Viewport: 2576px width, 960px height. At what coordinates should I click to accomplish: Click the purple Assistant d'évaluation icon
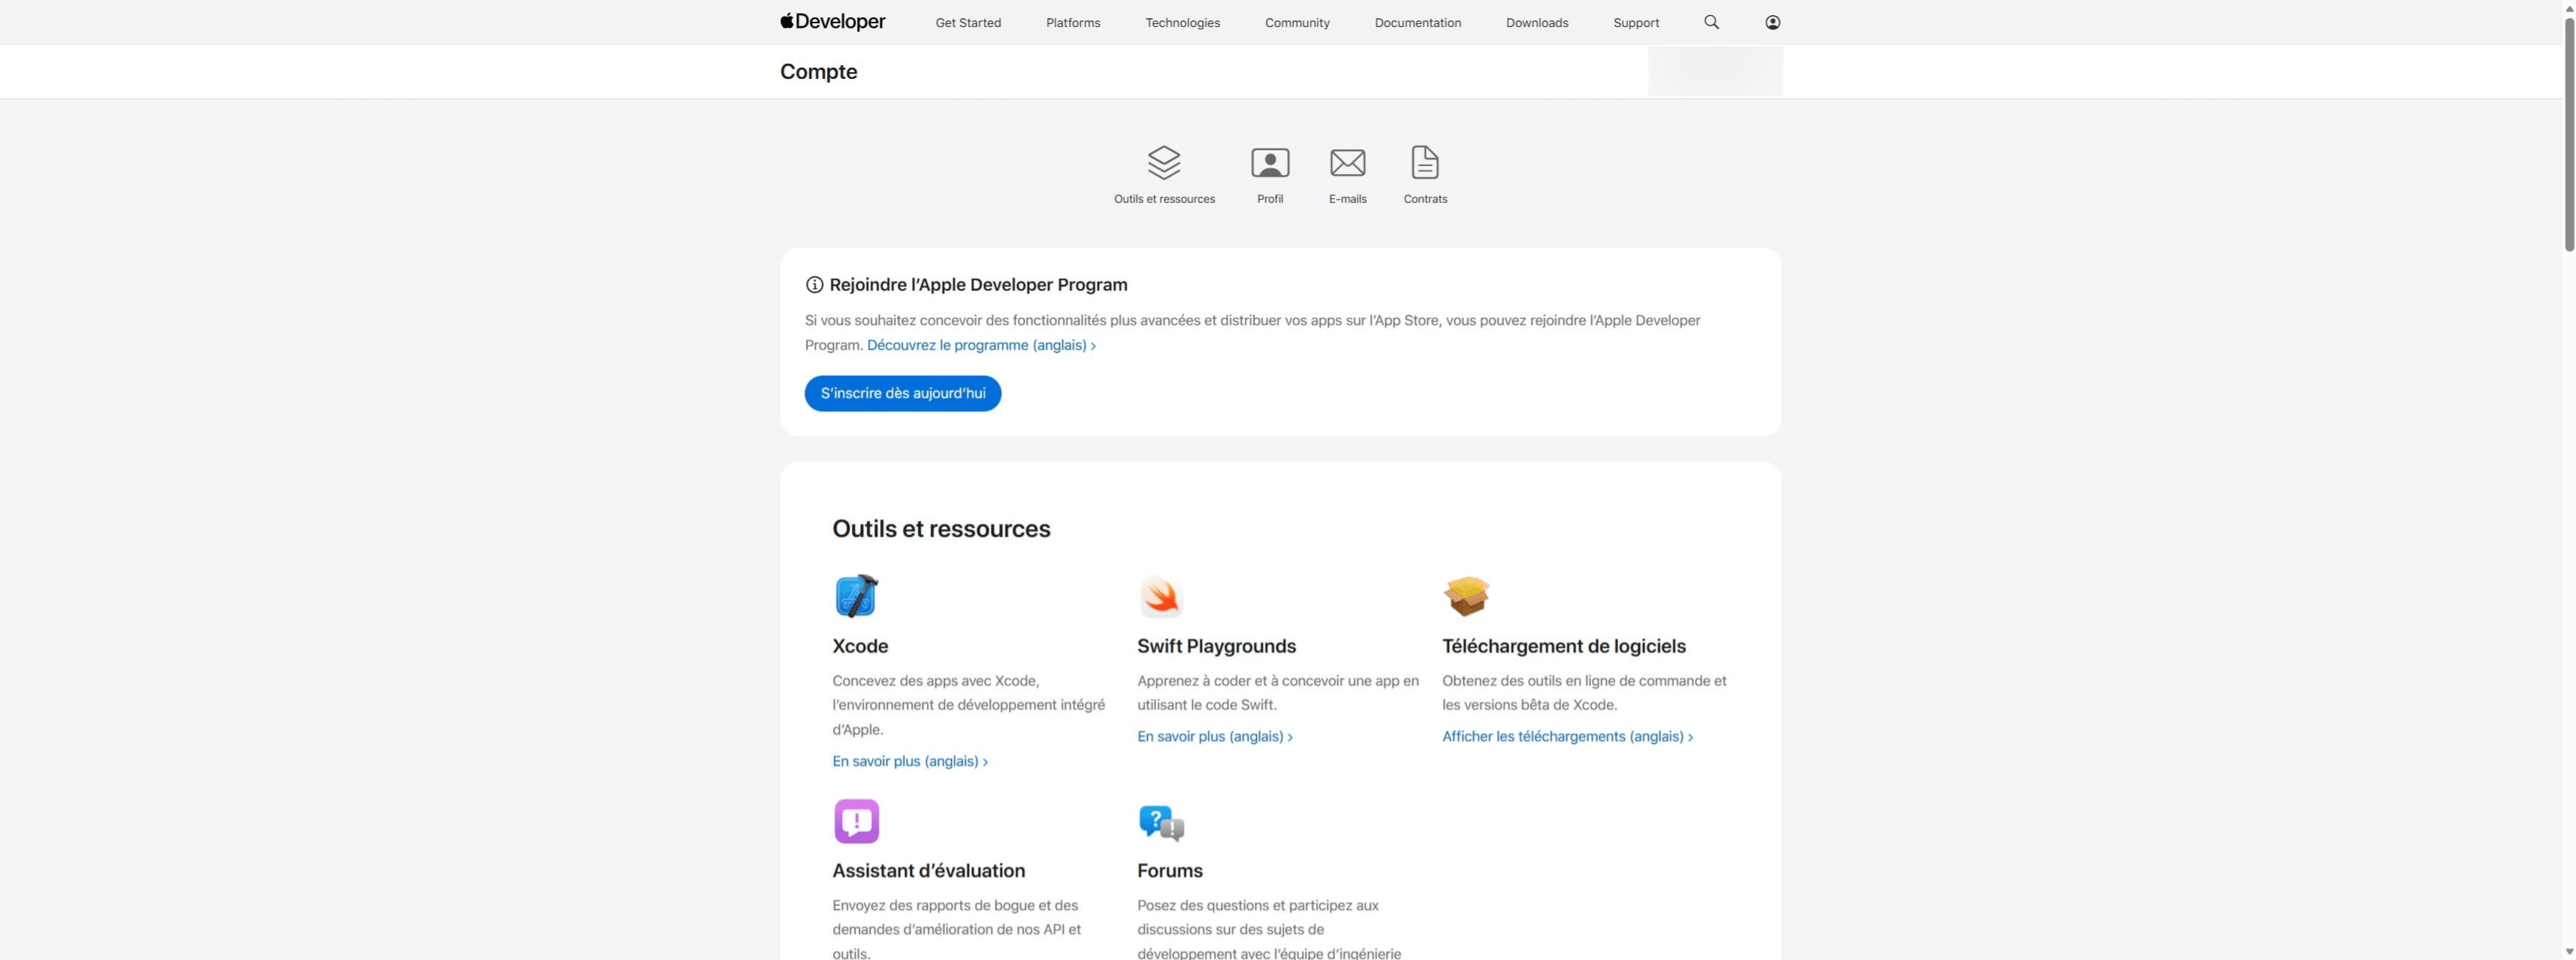pyautogui.click(x=856, y=821)
